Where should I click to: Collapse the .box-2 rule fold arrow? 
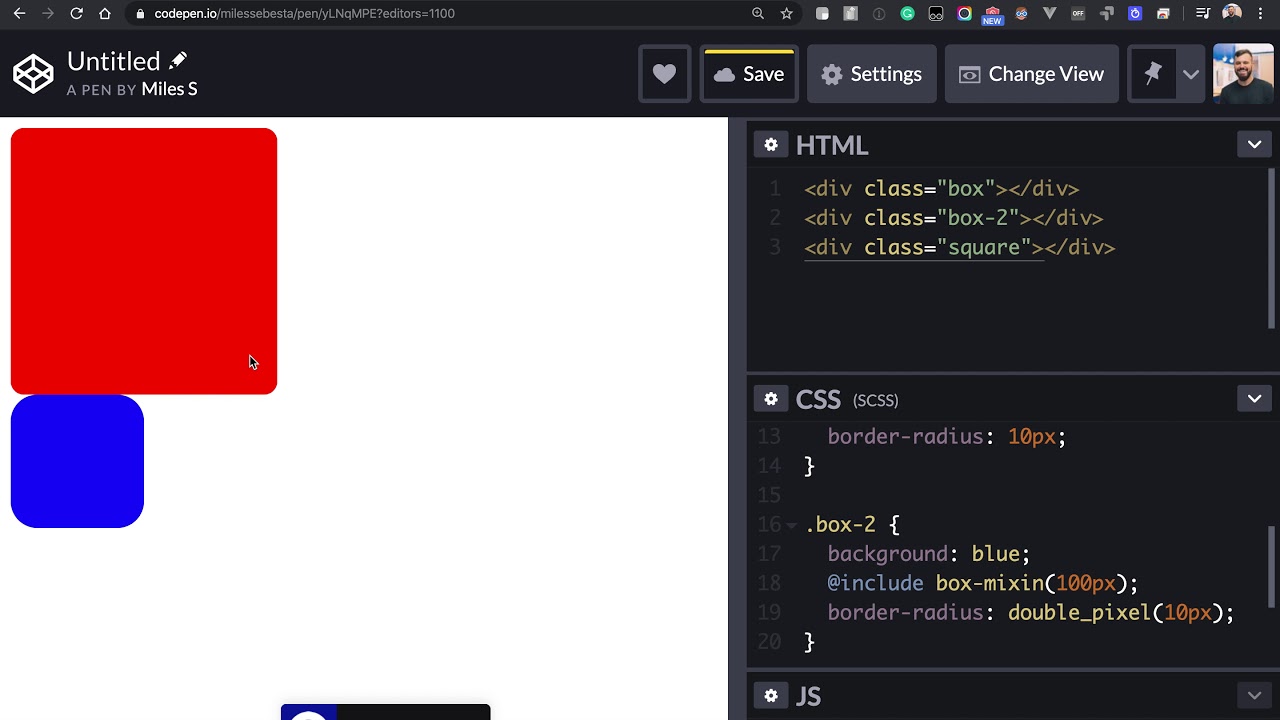(791, 525)
